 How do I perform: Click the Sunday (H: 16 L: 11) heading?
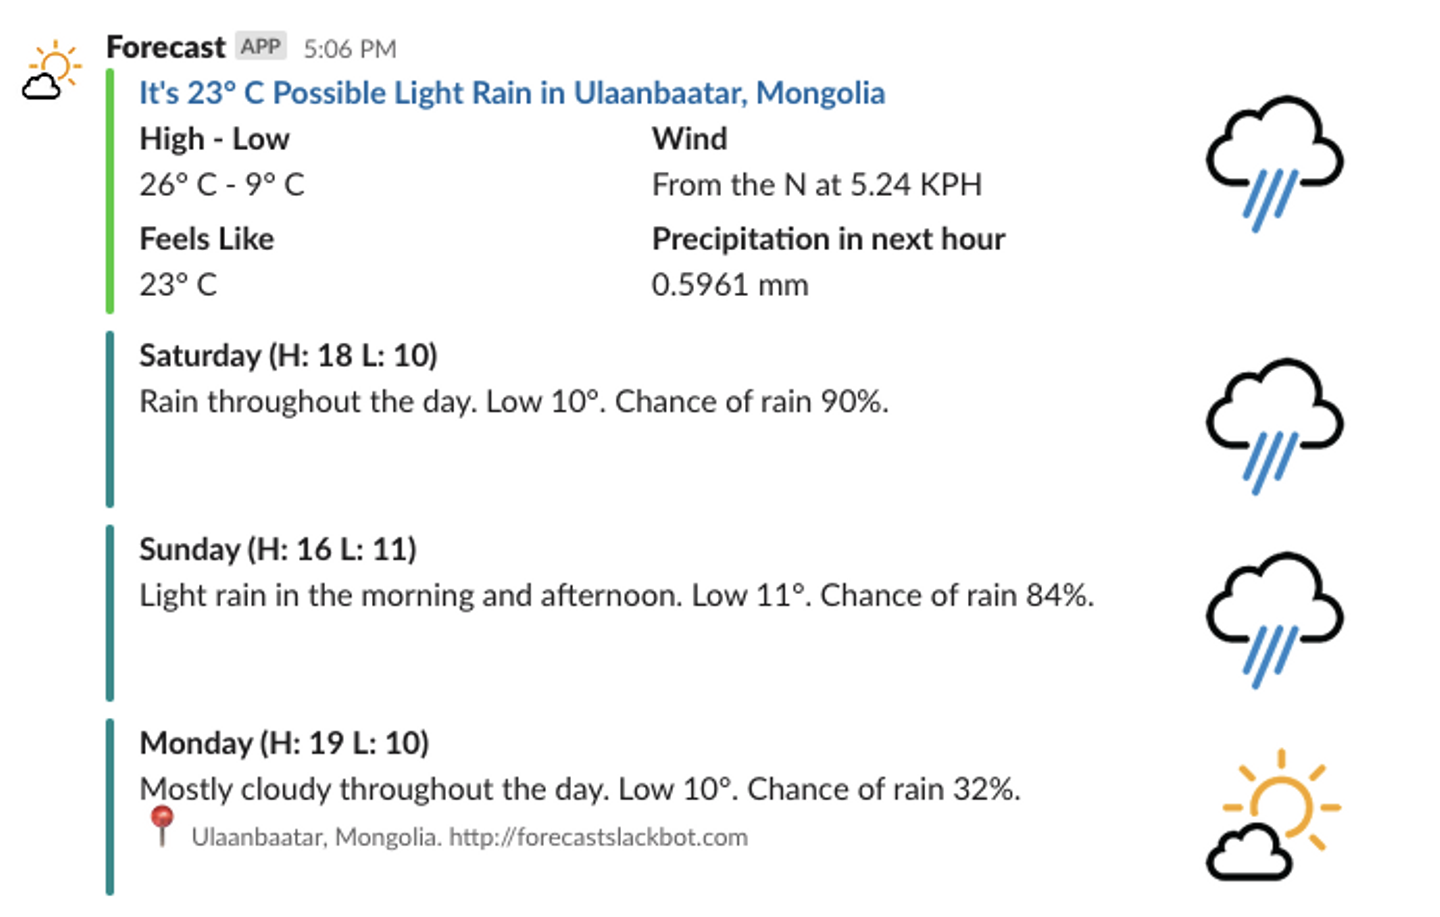click(x=278, y=549)
